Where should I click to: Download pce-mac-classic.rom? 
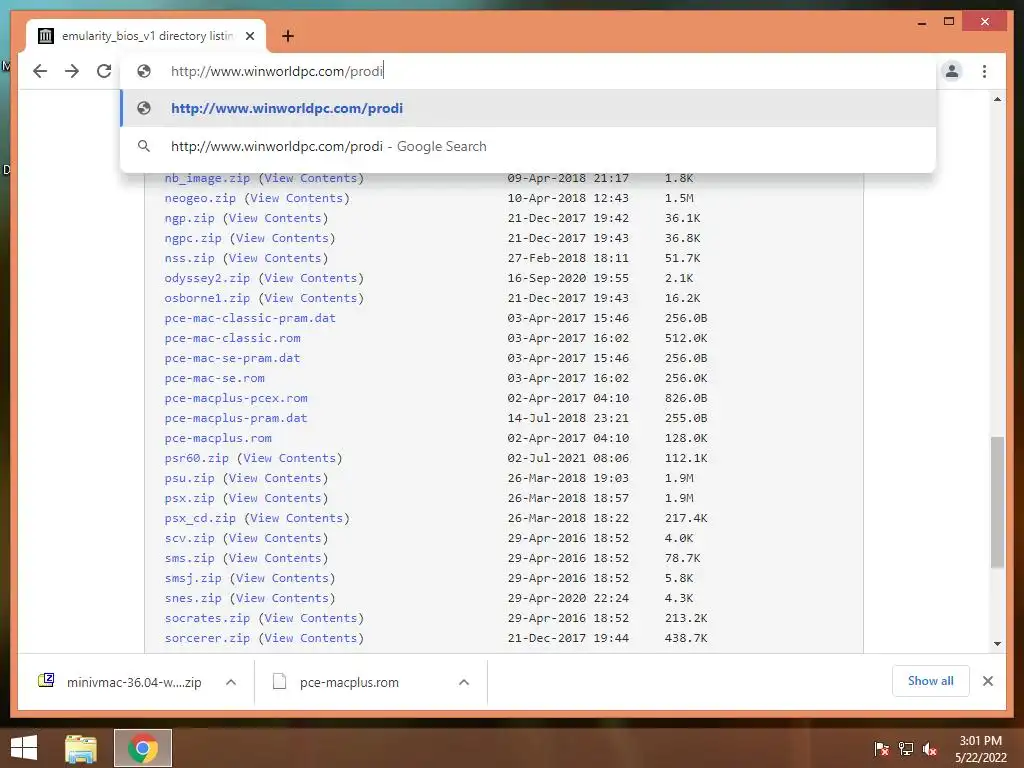232,338
